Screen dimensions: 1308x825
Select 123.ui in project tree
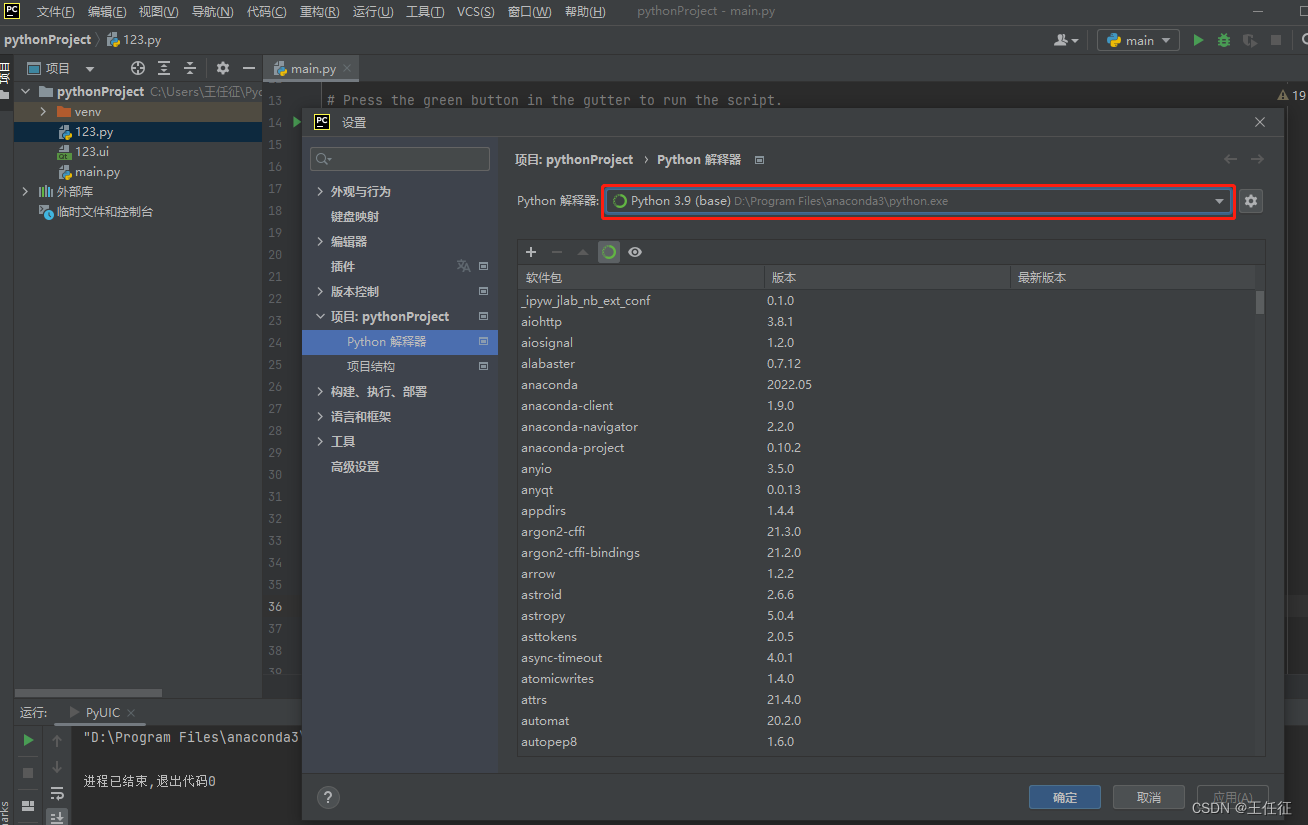point(92,151)
